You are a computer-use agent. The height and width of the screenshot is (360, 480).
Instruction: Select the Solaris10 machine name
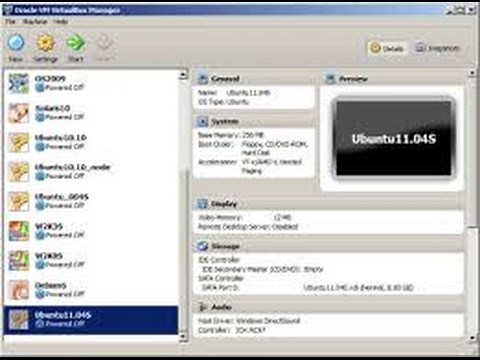[x=53, y=108]
